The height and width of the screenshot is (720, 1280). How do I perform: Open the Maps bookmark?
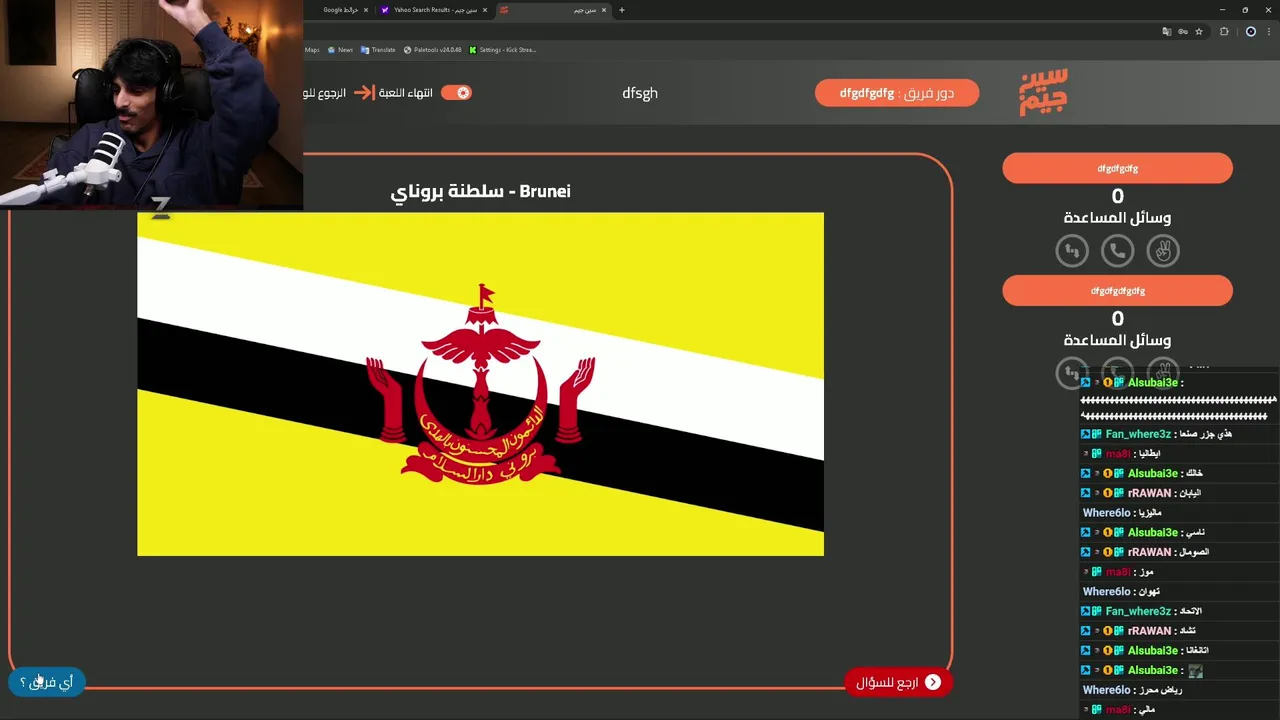point(312,49)
